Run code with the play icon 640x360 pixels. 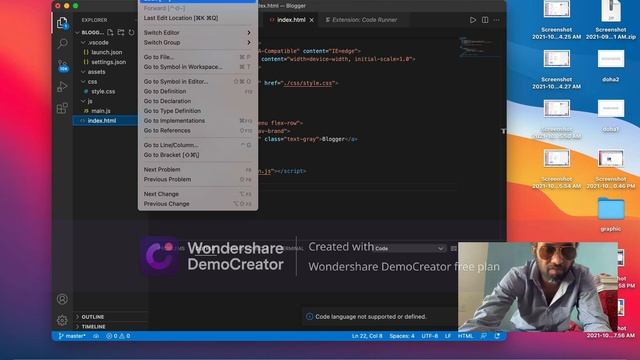(x=473, y=20)
